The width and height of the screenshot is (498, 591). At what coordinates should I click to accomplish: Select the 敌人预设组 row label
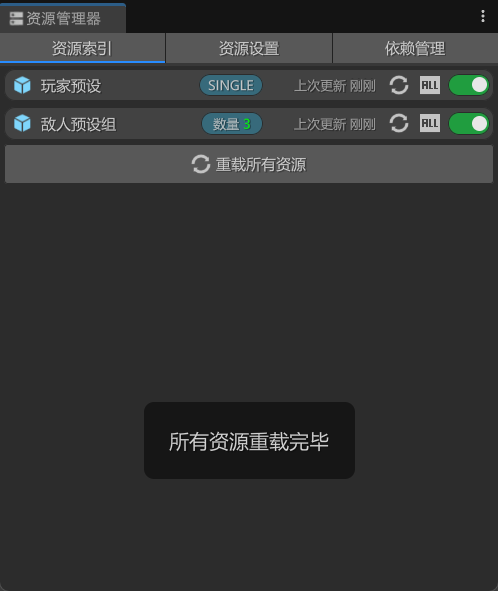click(x=78, y=124)
